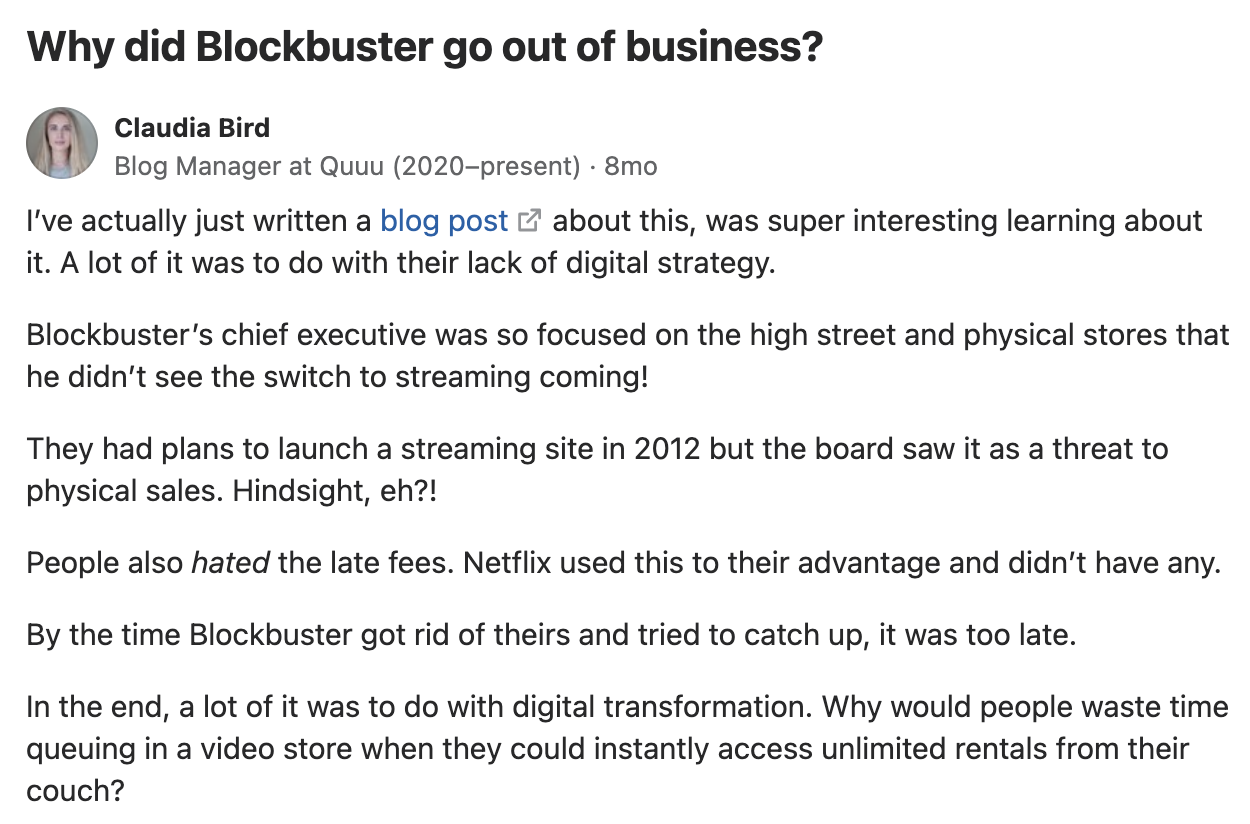Image resolution: width=1250 pixels, height=824 pixels.
Task: Click the paragraph starting "Blockbuster's chief executive"
Action: click(x=628, y=357)
